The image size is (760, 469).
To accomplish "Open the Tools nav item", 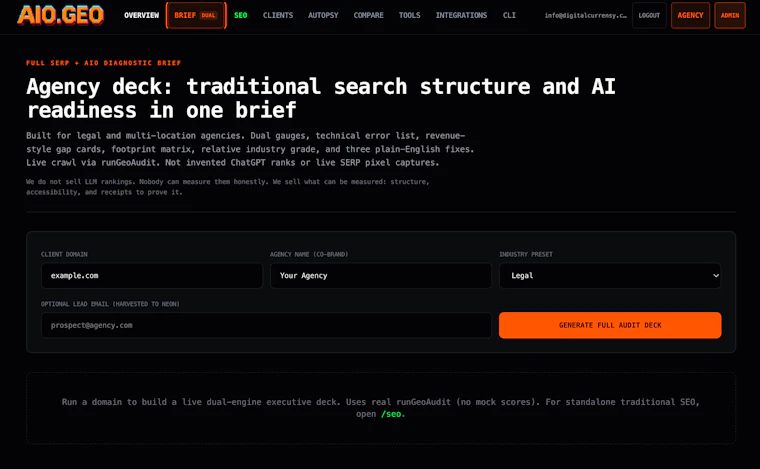I will (x=410, y=16).
